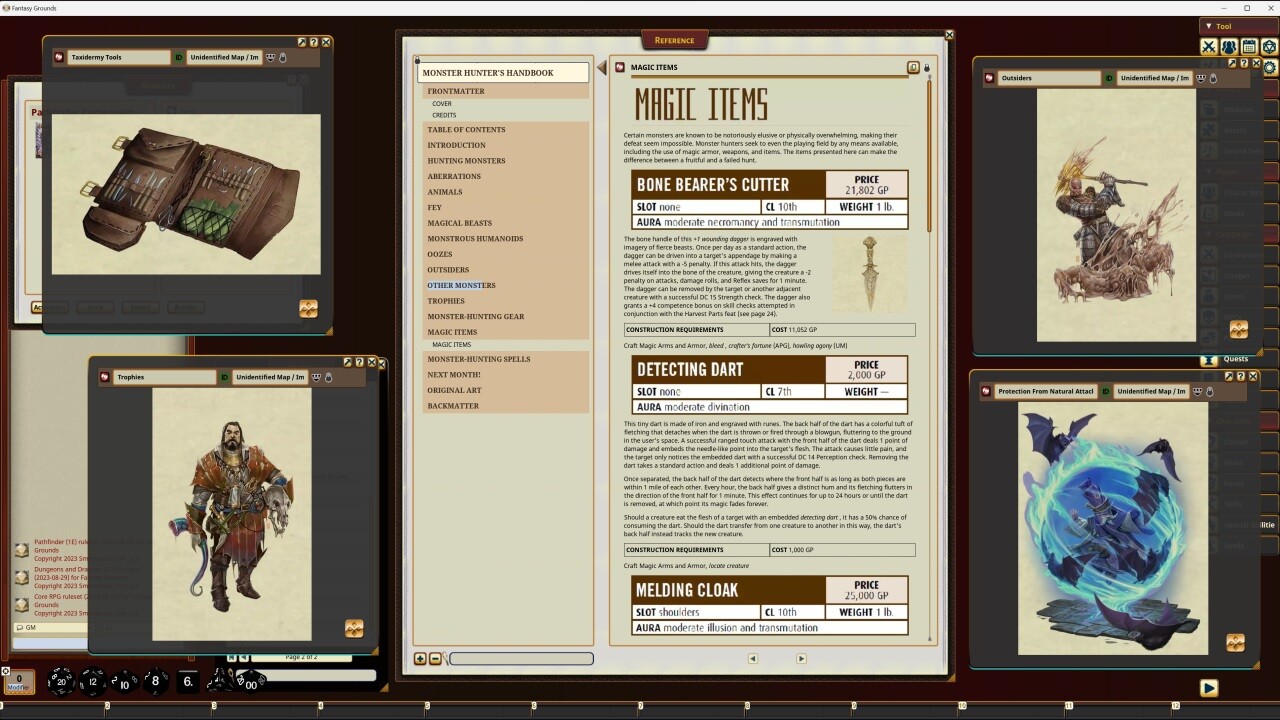Roll the d20 die in the dice tray
The image size is (1280, 720).
(x=60, y=682)
